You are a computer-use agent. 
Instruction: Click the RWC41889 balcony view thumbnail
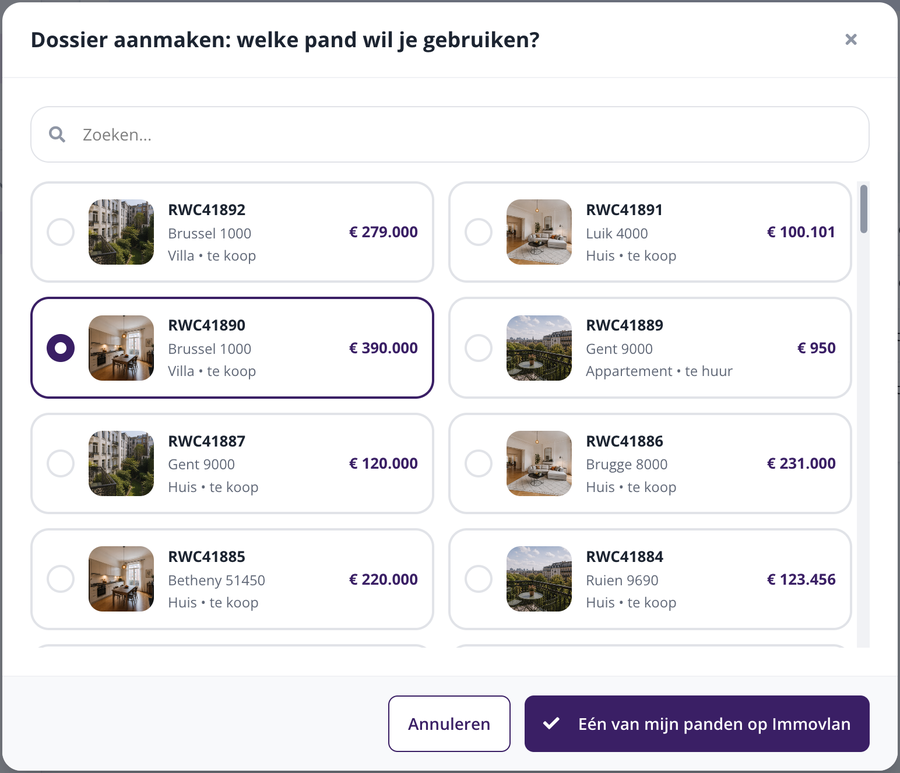[x=539, y=348]
